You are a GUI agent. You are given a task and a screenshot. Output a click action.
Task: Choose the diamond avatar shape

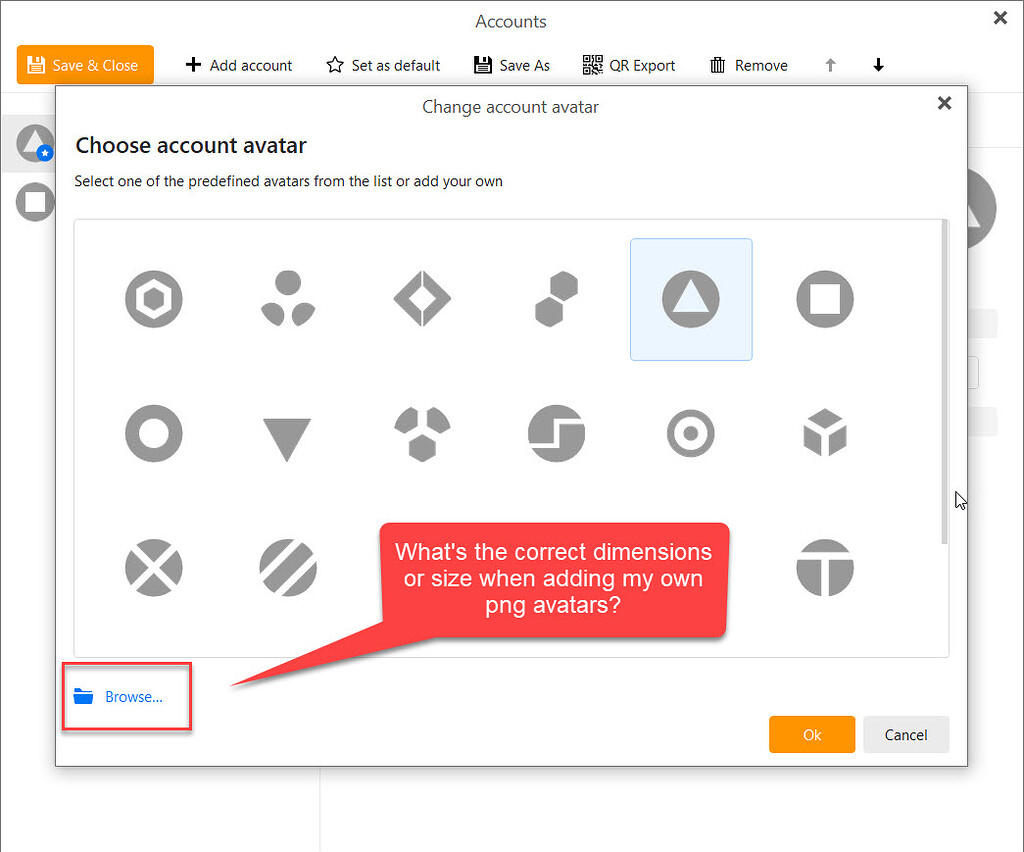422,298
